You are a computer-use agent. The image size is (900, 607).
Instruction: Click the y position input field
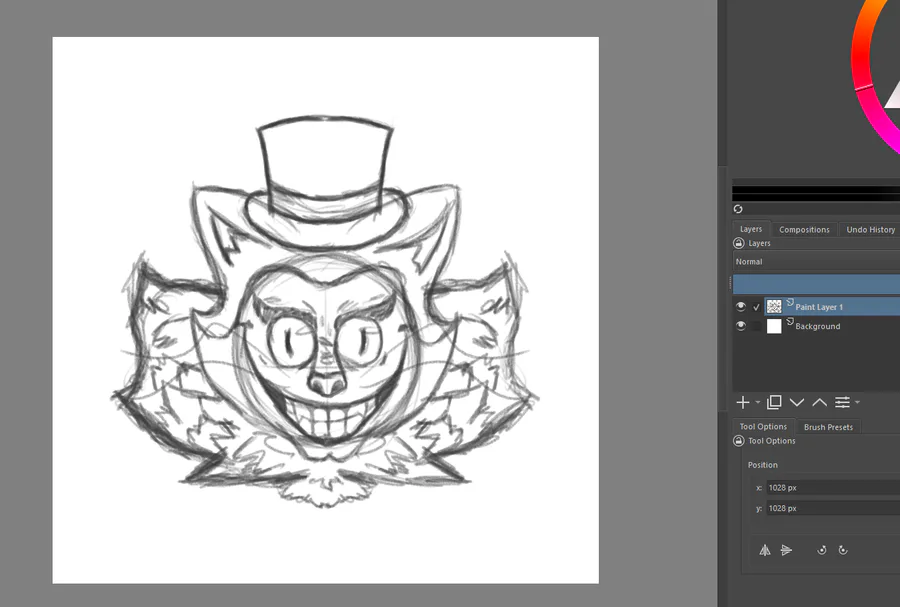pyautogui.click(x=833, y=508)
